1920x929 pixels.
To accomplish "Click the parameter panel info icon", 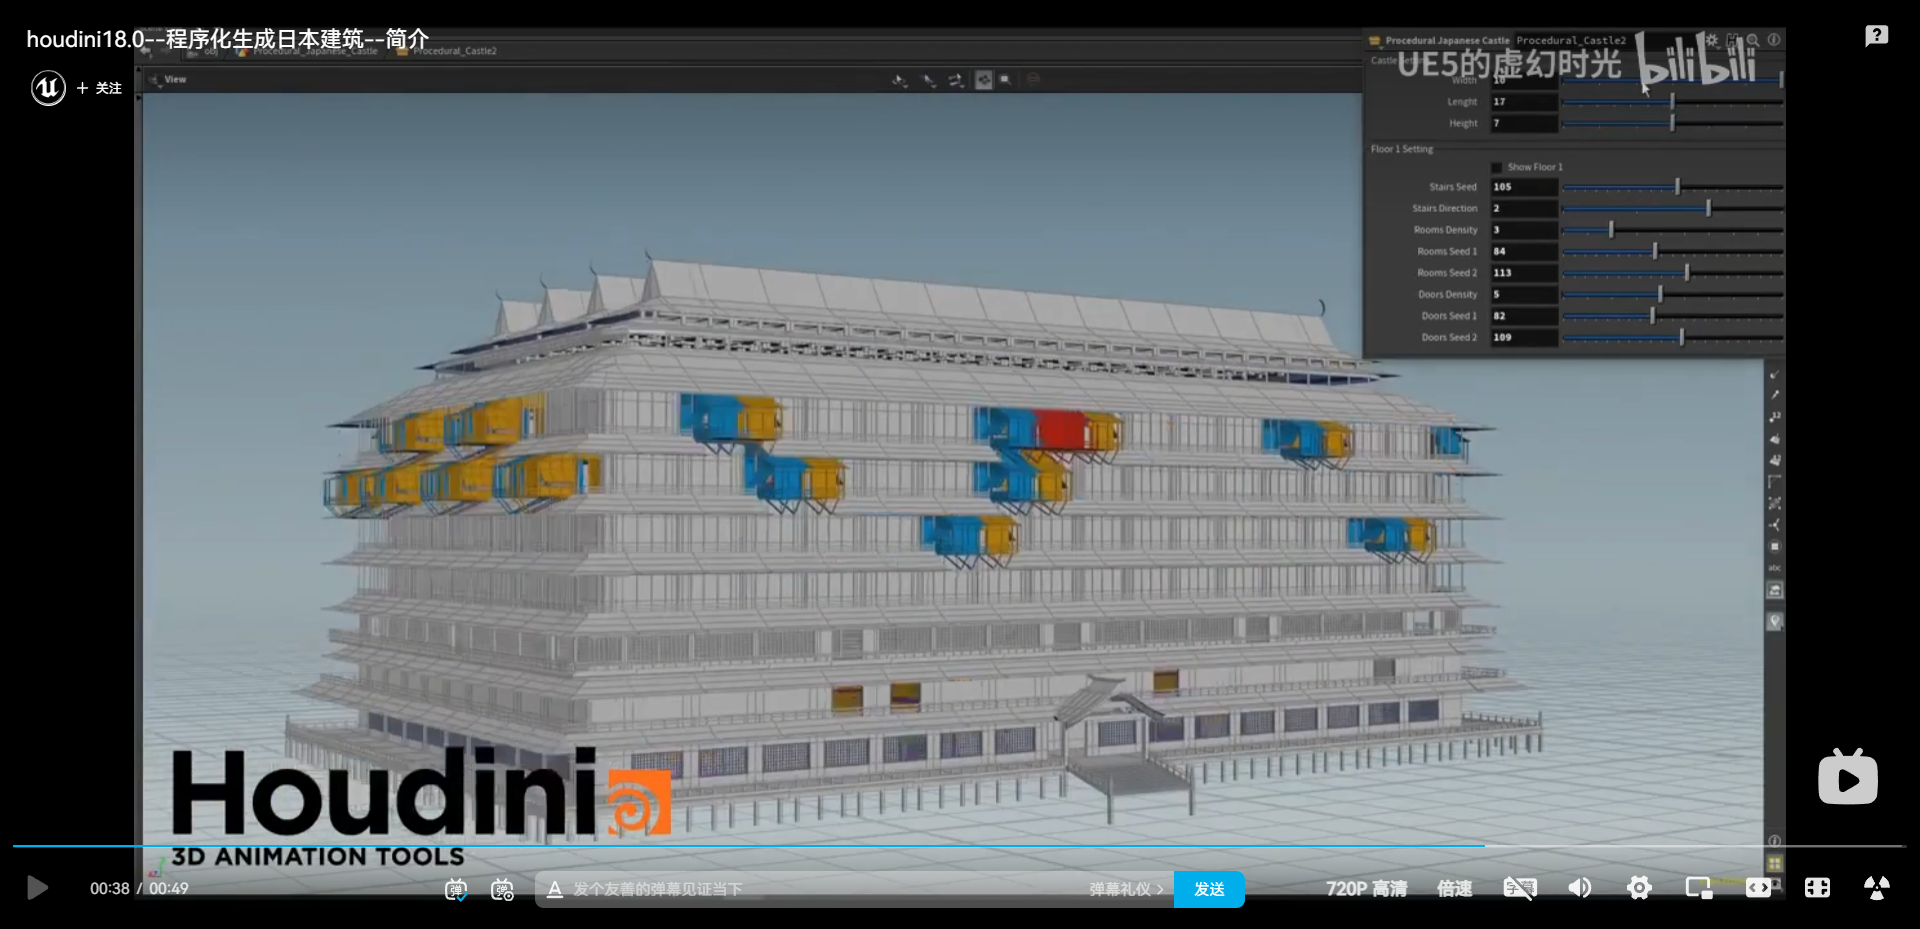I will [1774, 40].
